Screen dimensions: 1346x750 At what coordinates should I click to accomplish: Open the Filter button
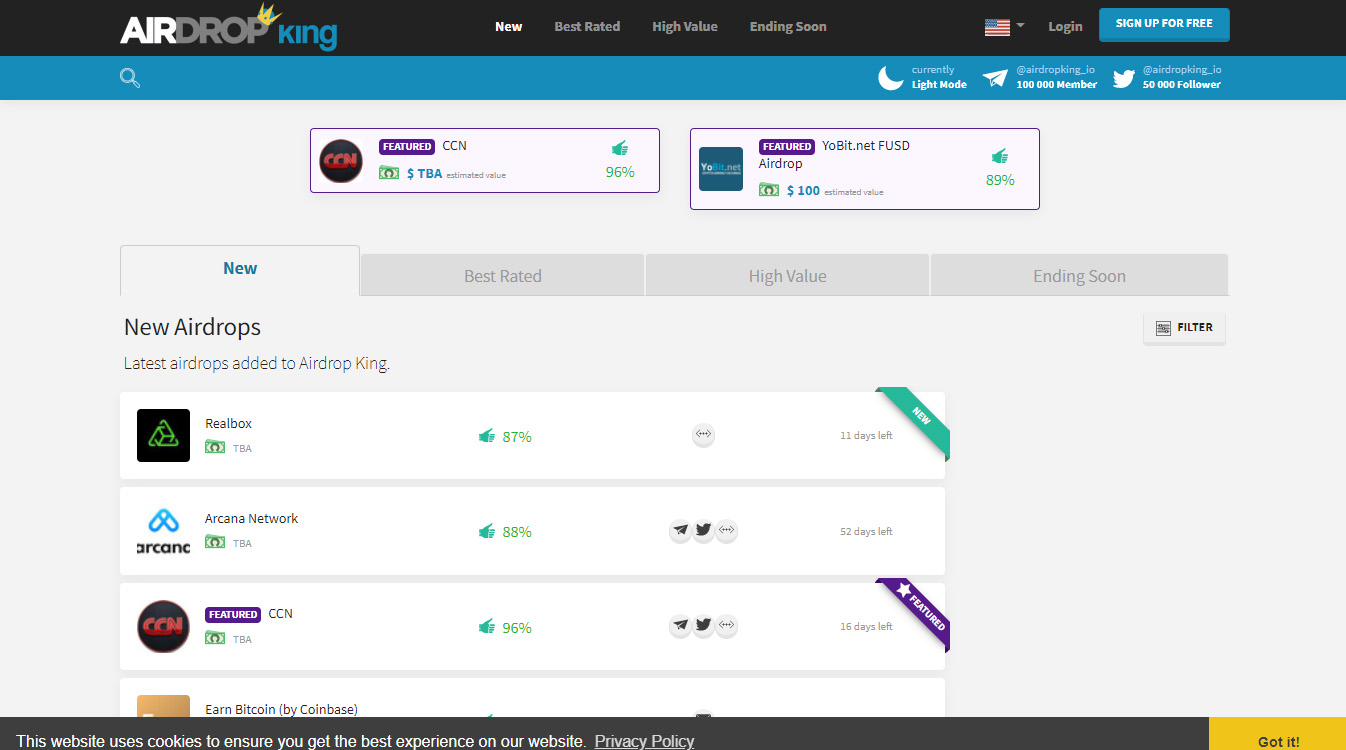pyautogui.click(x=1184, y=328)
